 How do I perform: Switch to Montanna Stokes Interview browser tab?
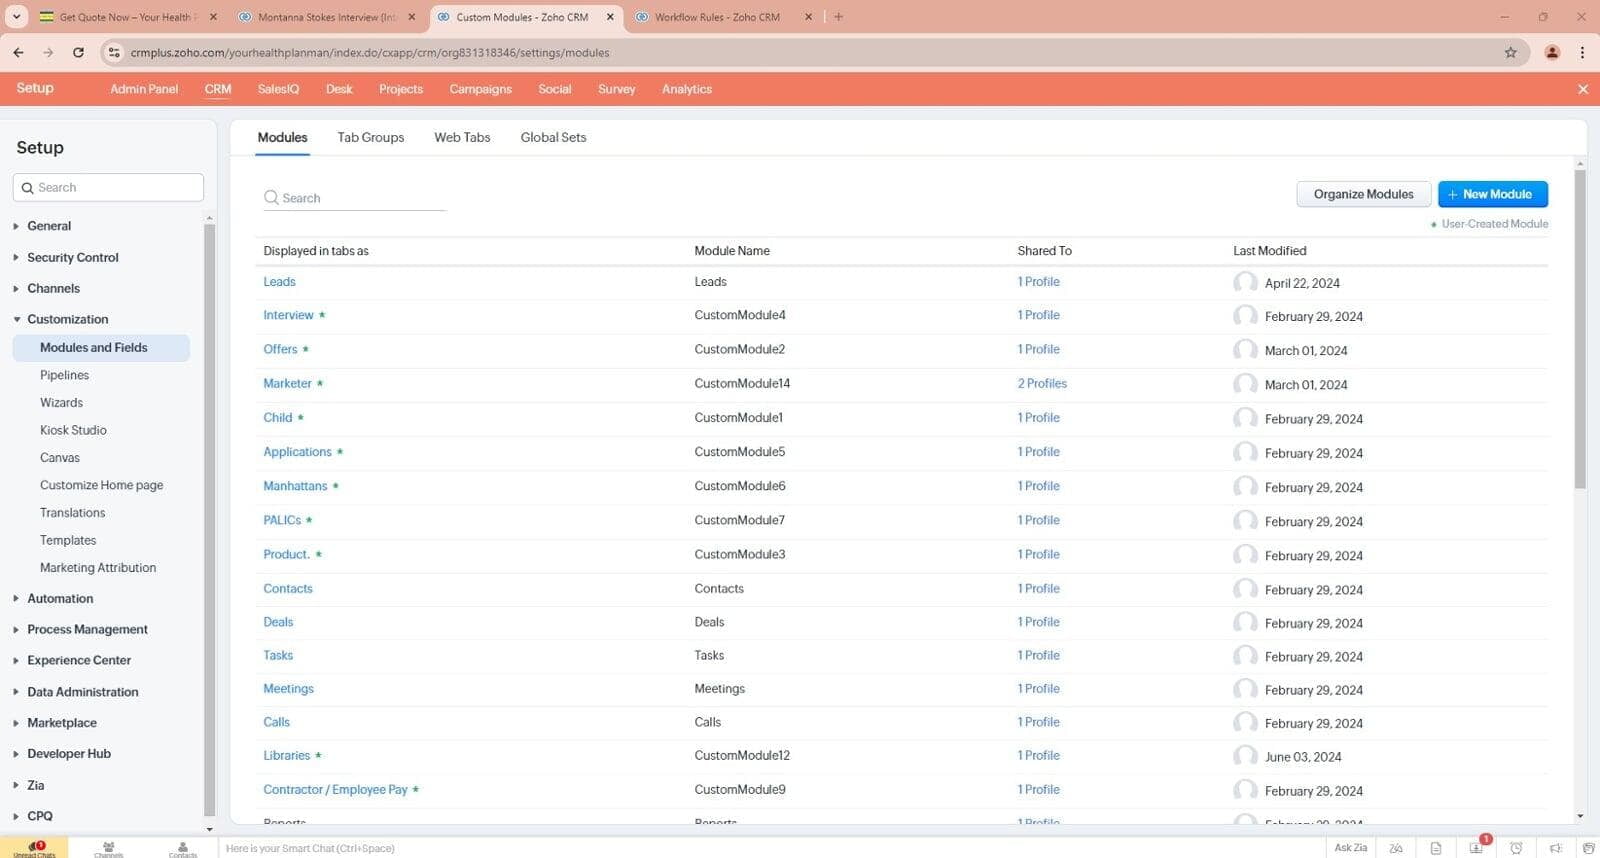pyautogui.click(x=327, y=17)
